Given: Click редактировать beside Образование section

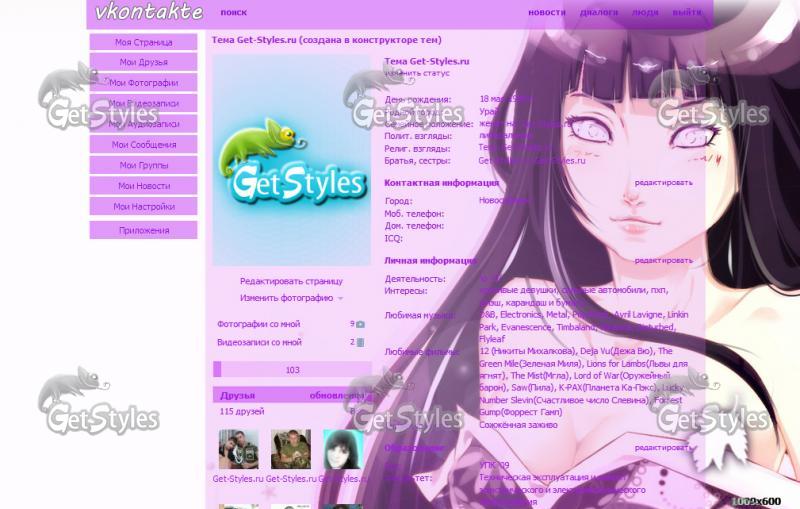Looking at the screenshot, I should [x=663, y=447].
